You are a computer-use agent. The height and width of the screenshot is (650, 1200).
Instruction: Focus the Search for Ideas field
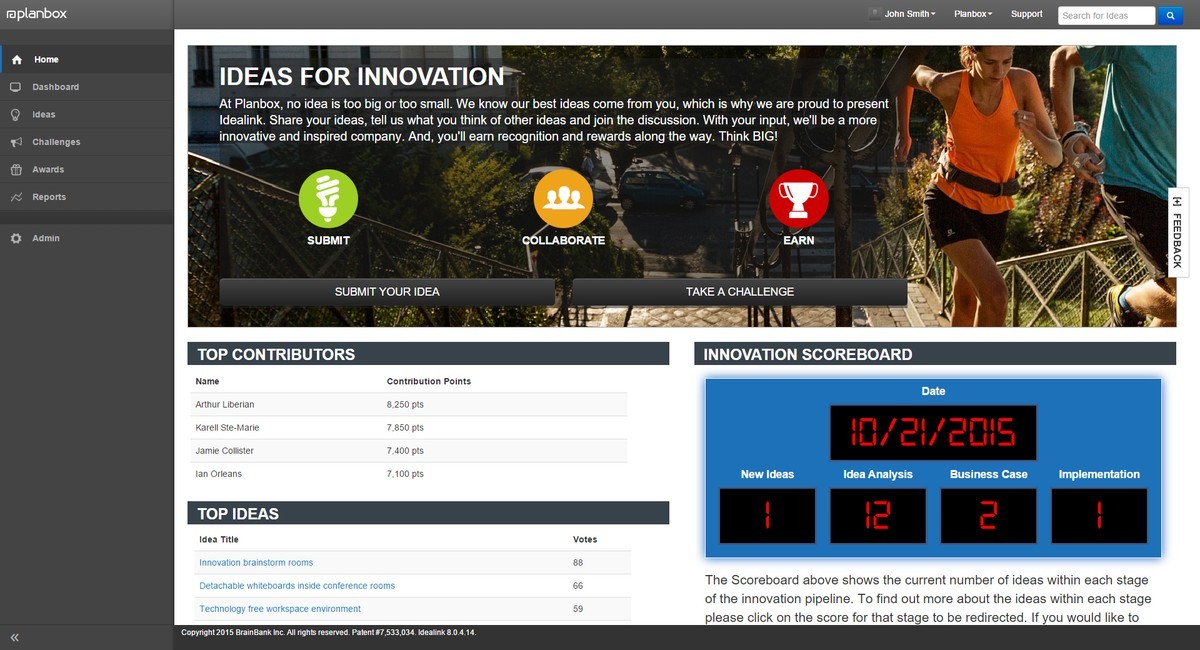pos(1106,15)
